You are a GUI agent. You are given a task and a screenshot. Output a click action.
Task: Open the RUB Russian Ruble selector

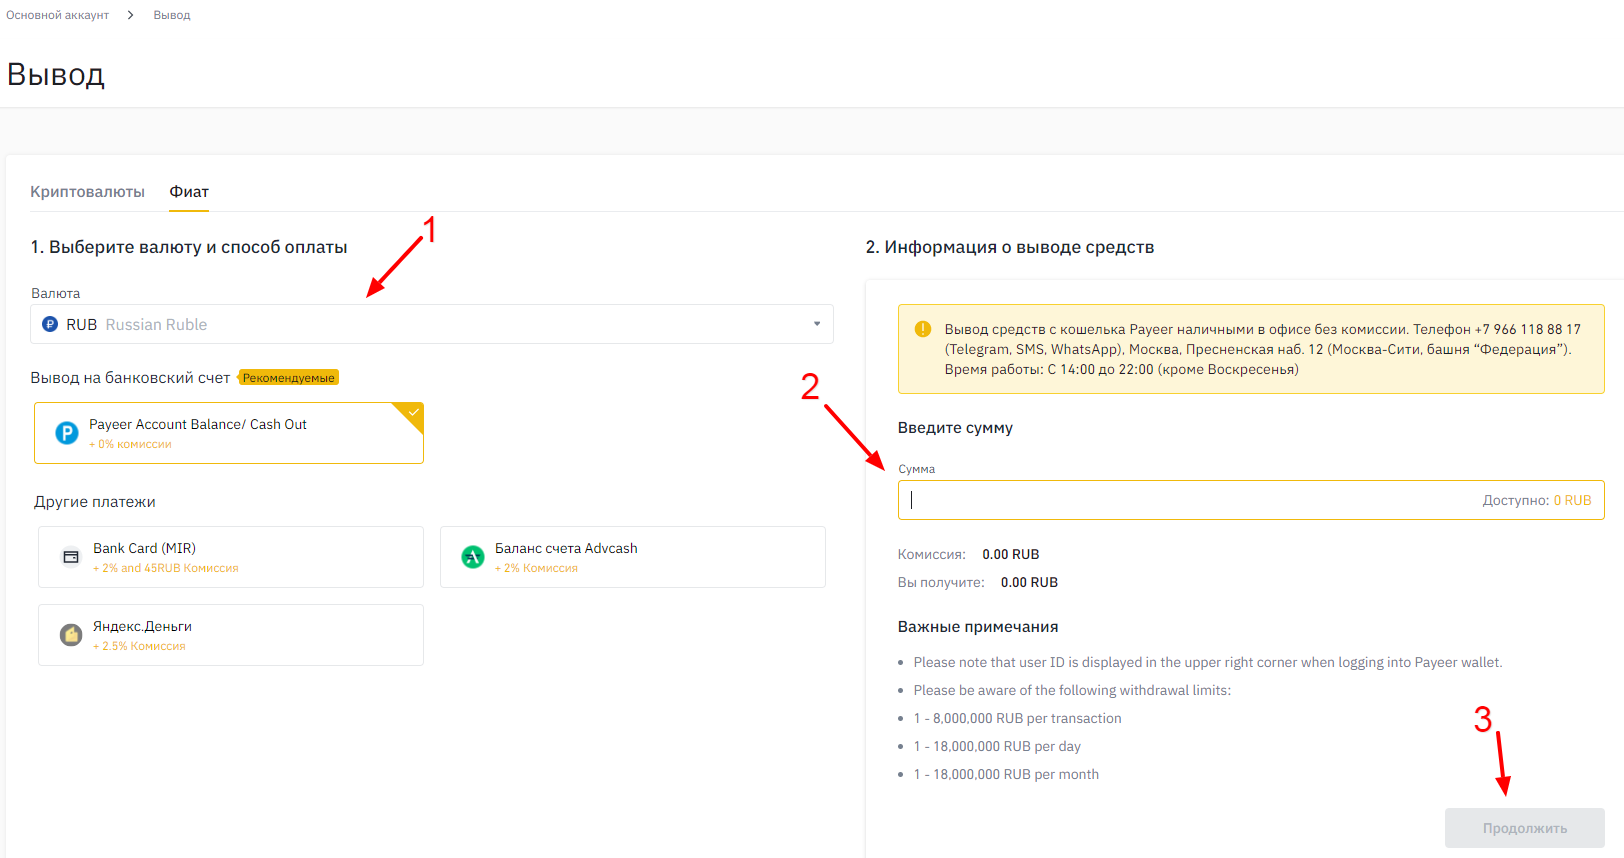tap(430, 324)
